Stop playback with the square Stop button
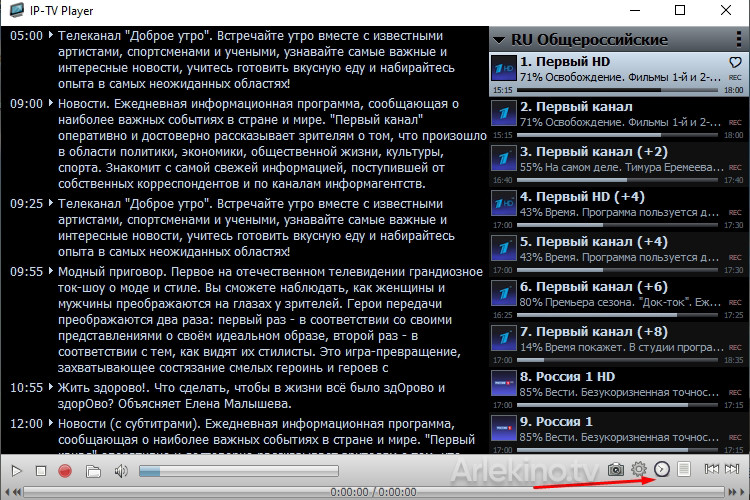This screenshot has height=500, width=750. click(x=41, y=471)
